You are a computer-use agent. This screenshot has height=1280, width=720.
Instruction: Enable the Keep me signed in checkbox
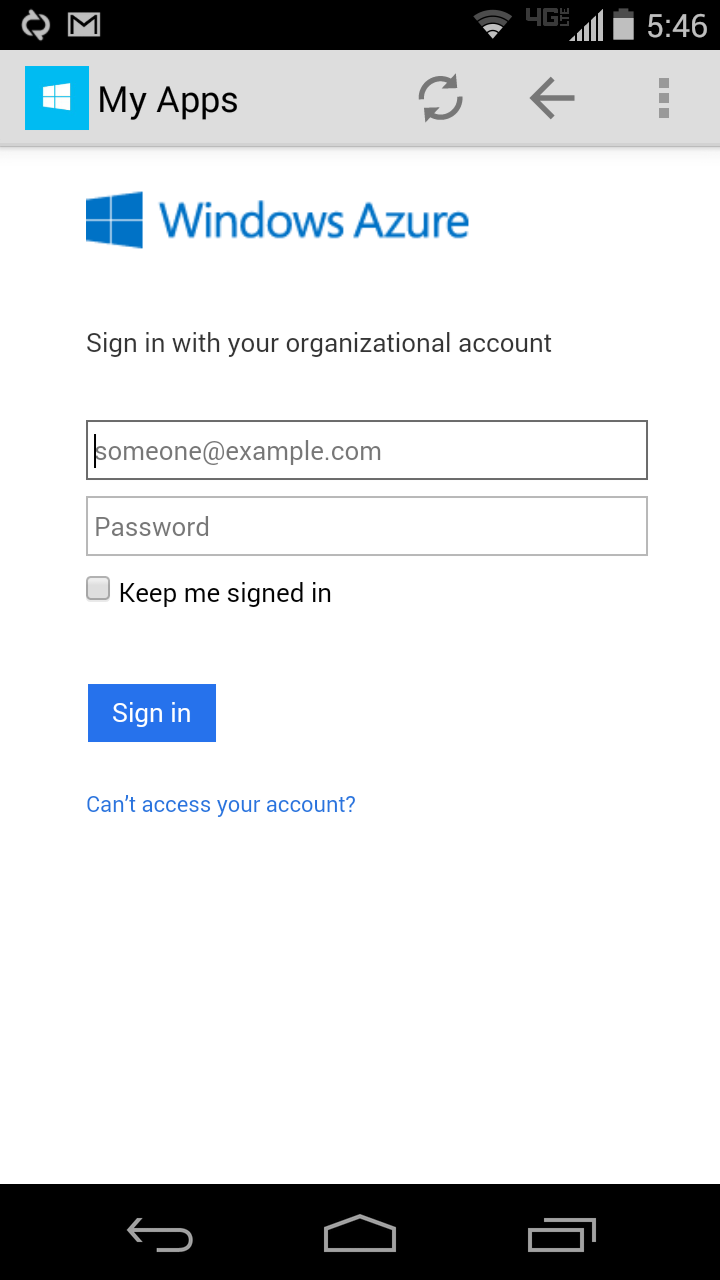[98, 589]
